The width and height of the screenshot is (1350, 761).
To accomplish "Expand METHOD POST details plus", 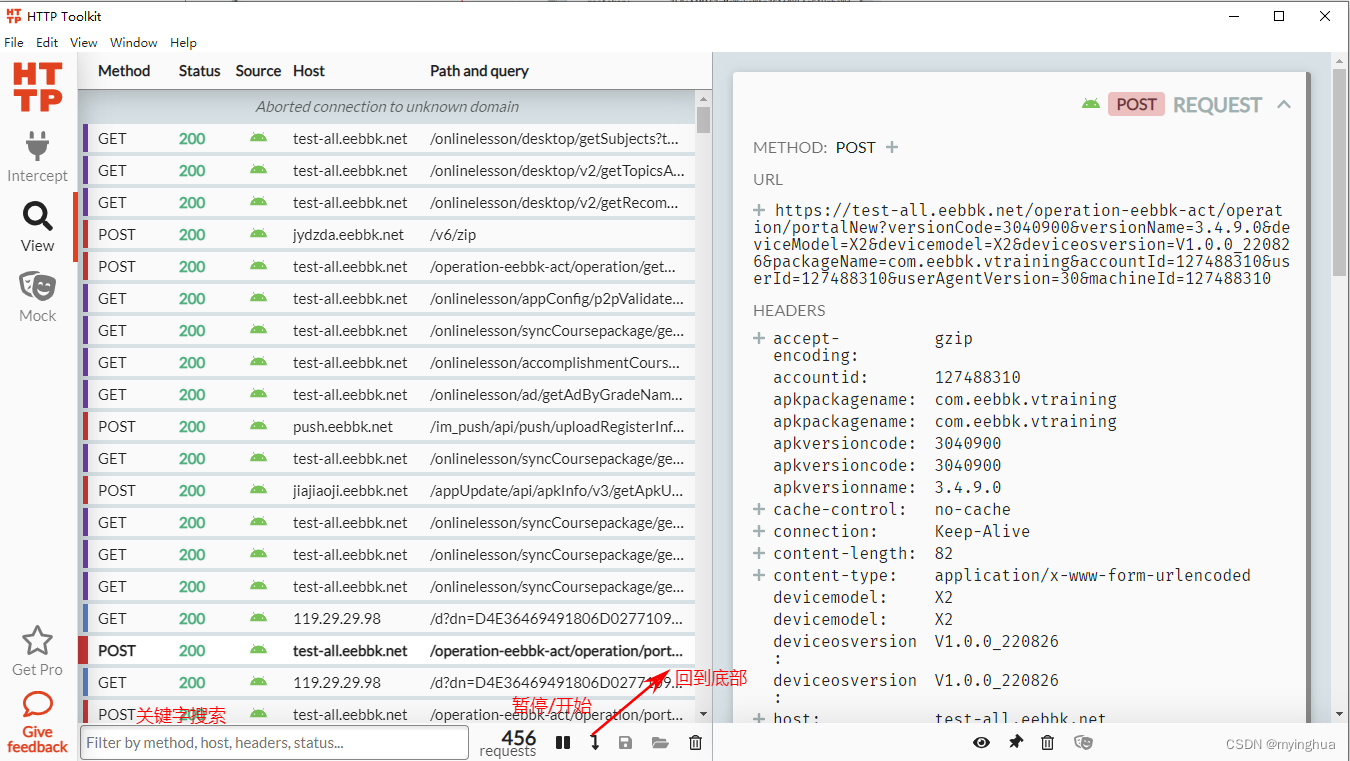I will [x=892, y=147].
